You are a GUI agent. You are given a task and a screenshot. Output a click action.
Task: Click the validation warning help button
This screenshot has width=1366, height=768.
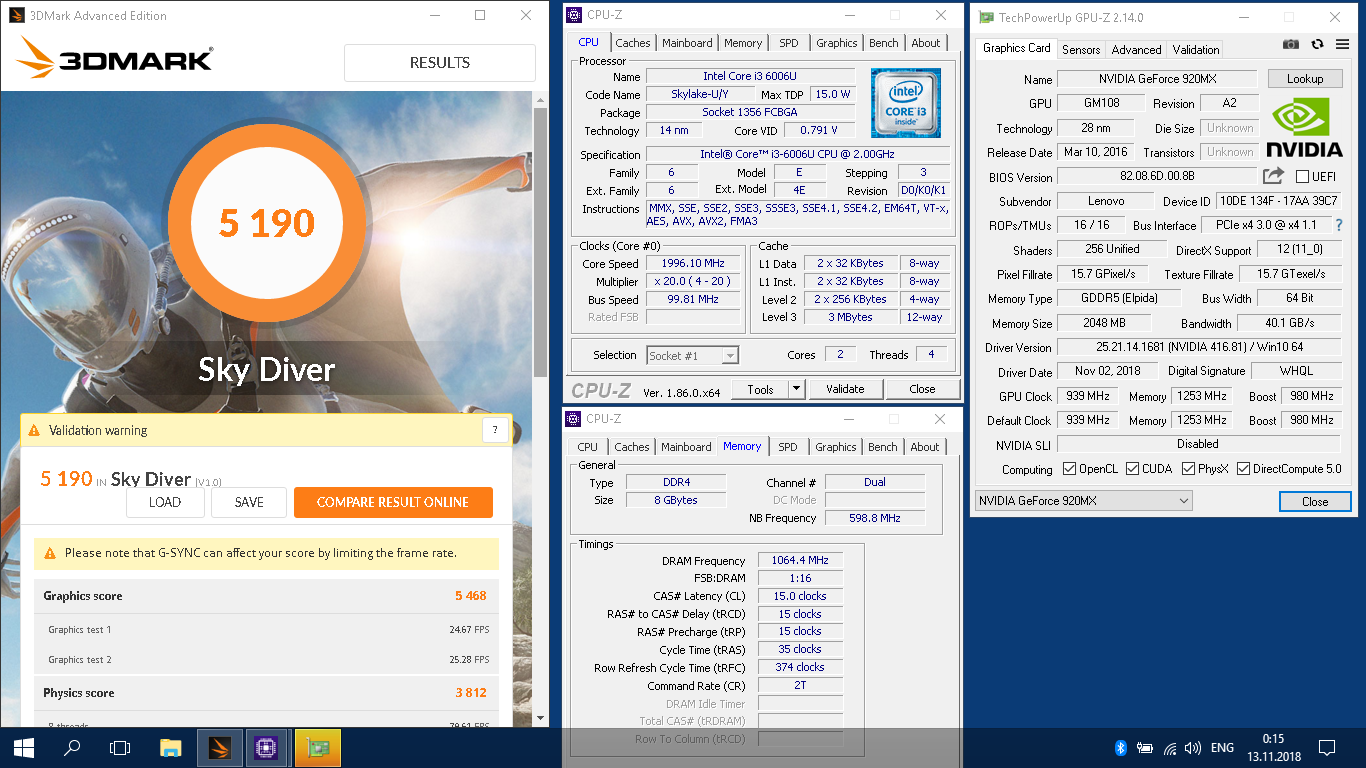point(496,430)
